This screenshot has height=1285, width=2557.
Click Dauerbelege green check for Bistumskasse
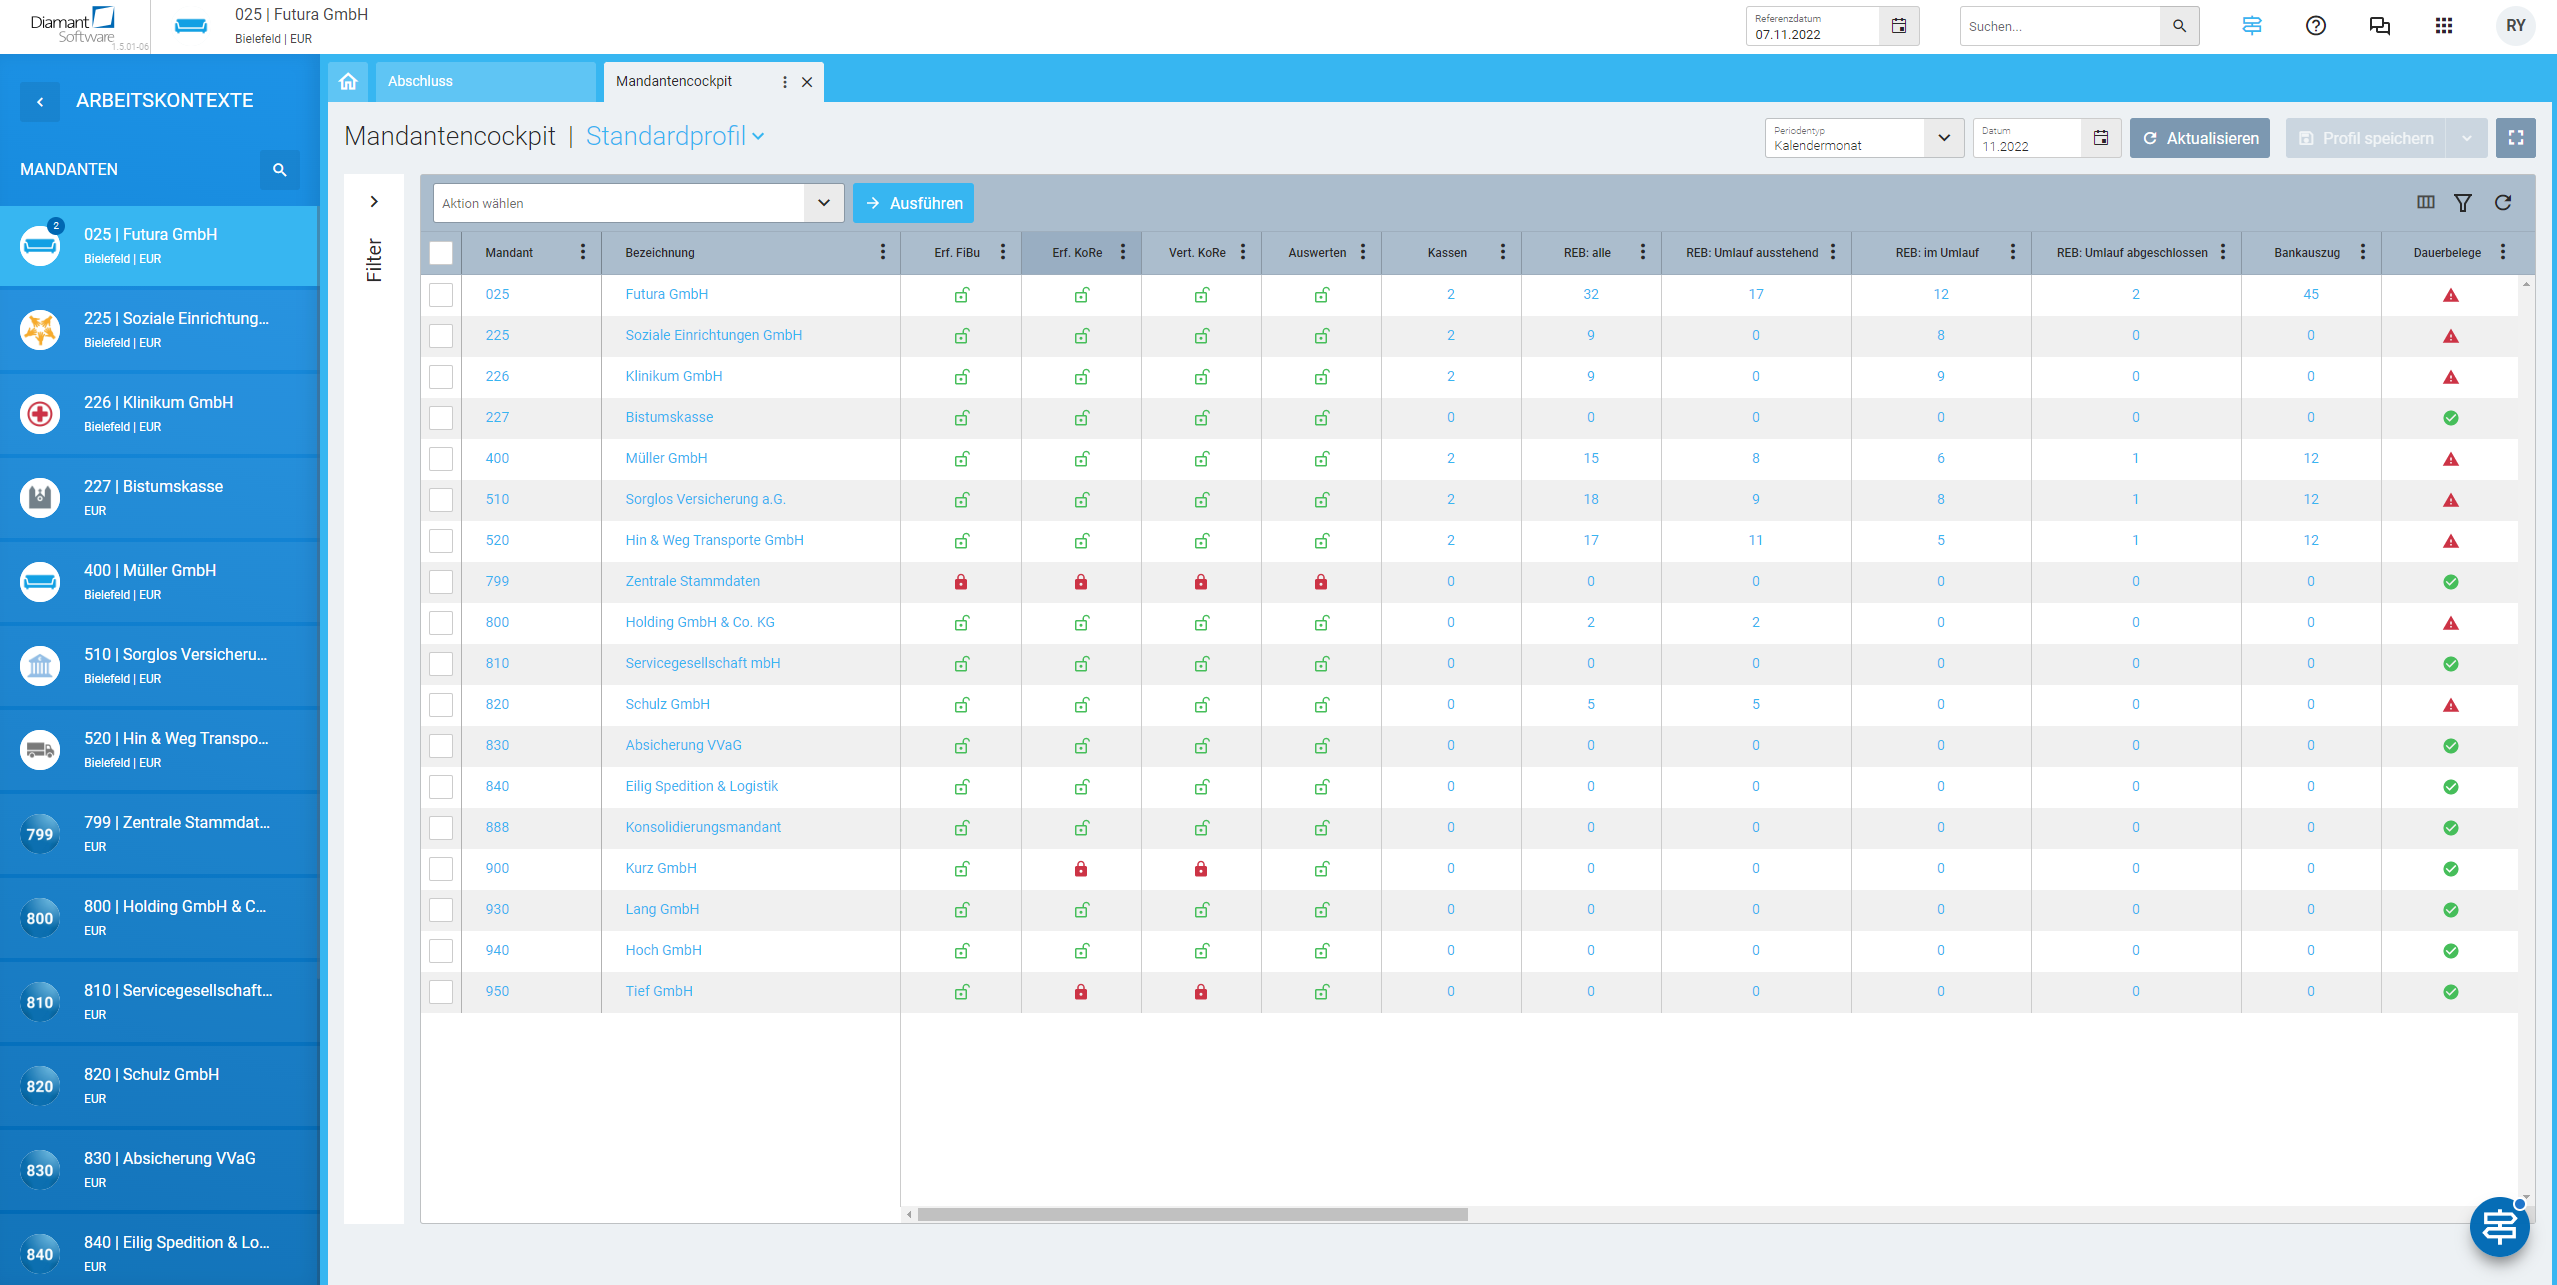pyautogui.click(x=2451, y=418)
